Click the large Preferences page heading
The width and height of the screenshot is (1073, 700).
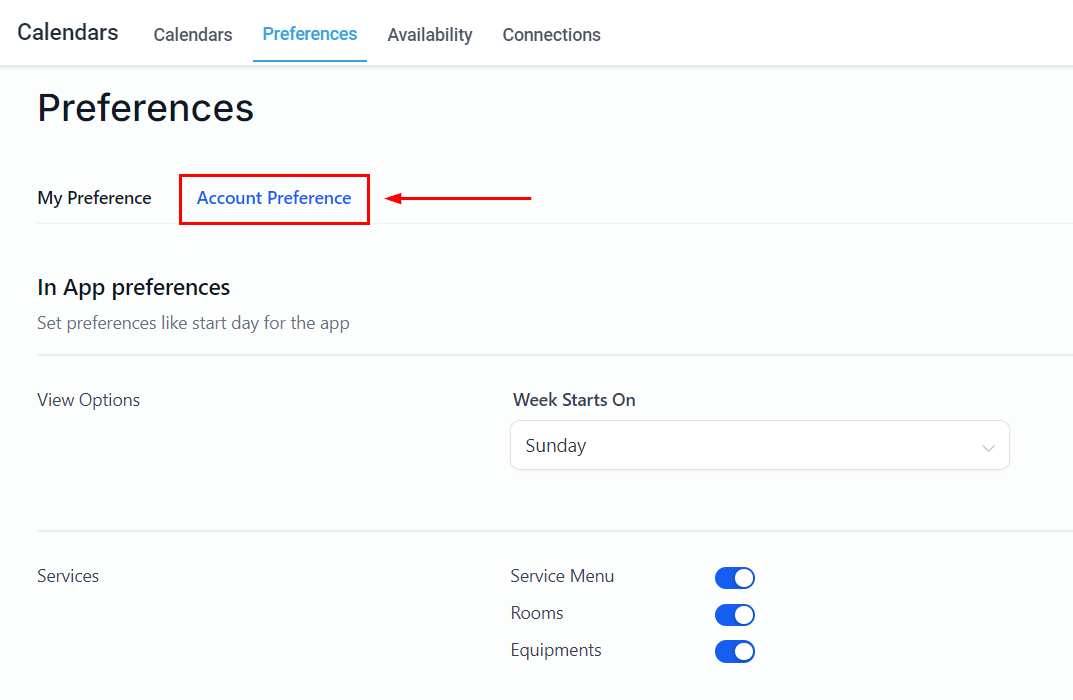click(x=146, y=108)
